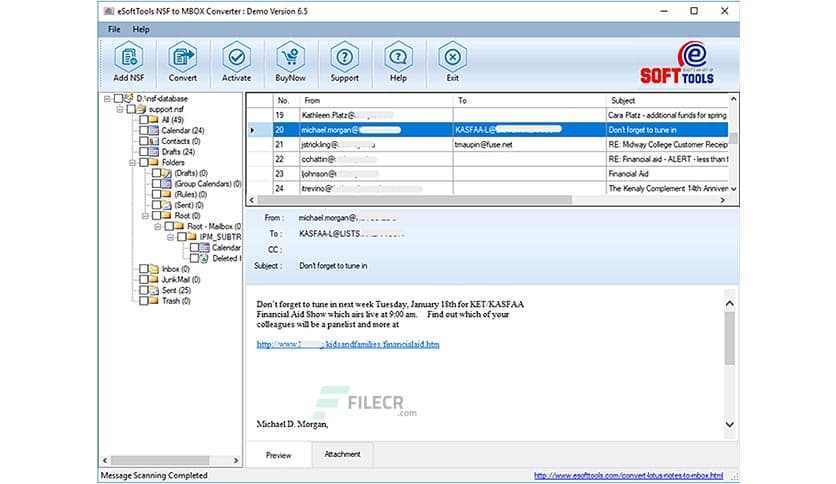Viewport: 836px width, 484px height.
Task: Tick the Contacts (0) checkbox
Action: [x=144, y=141]
